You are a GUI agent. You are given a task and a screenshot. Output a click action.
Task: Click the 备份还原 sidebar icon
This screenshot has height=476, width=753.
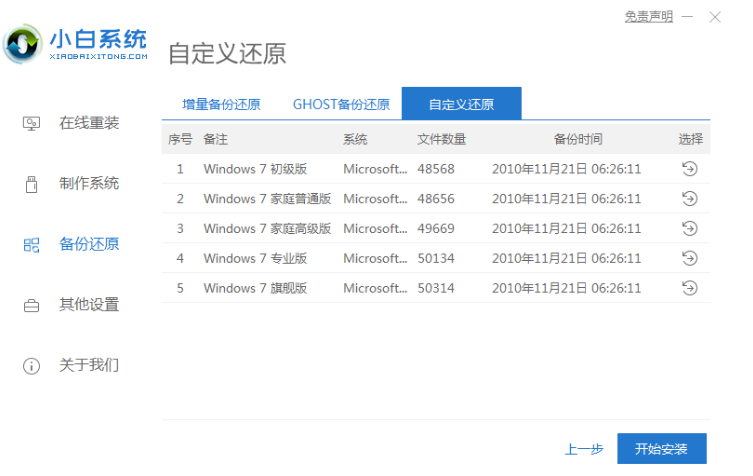click(31, 245)
